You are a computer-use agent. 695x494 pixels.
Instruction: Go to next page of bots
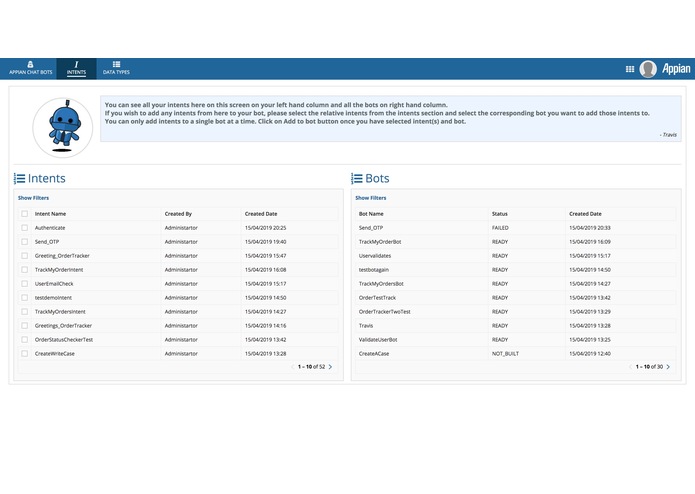pos(668,367)
